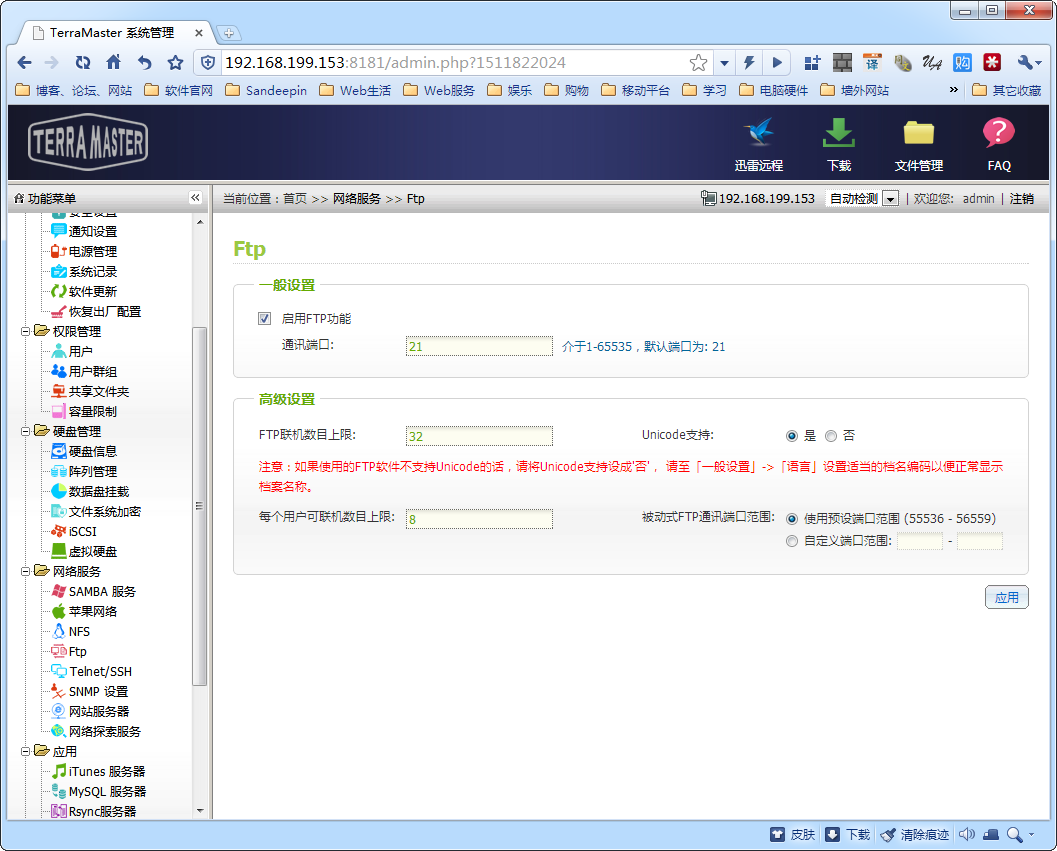Open 博客、论坛、网站 bookmarks folder

tap(74, 90)
